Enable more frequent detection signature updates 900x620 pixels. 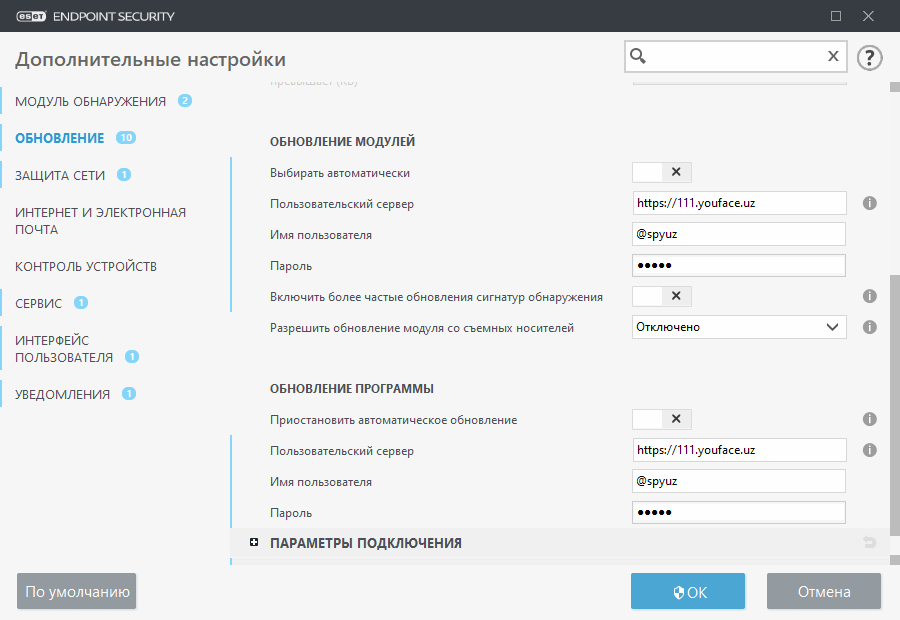pyautogui.click(x=662, y=296)
